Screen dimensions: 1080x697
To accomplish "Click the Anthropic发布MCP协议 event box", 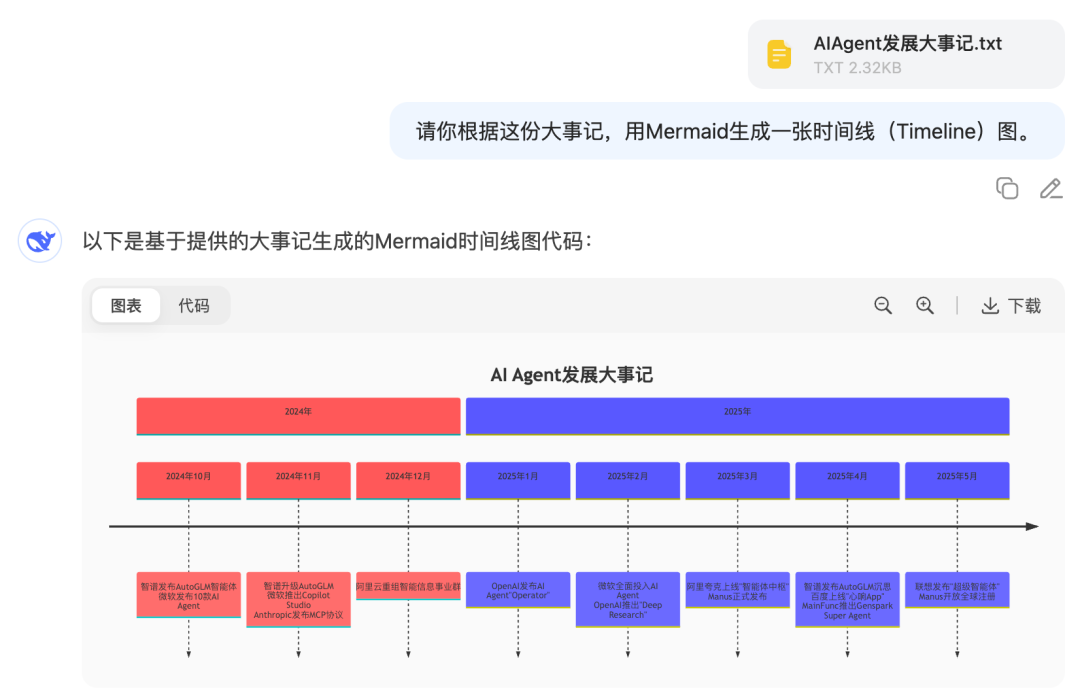I will 298,599.
